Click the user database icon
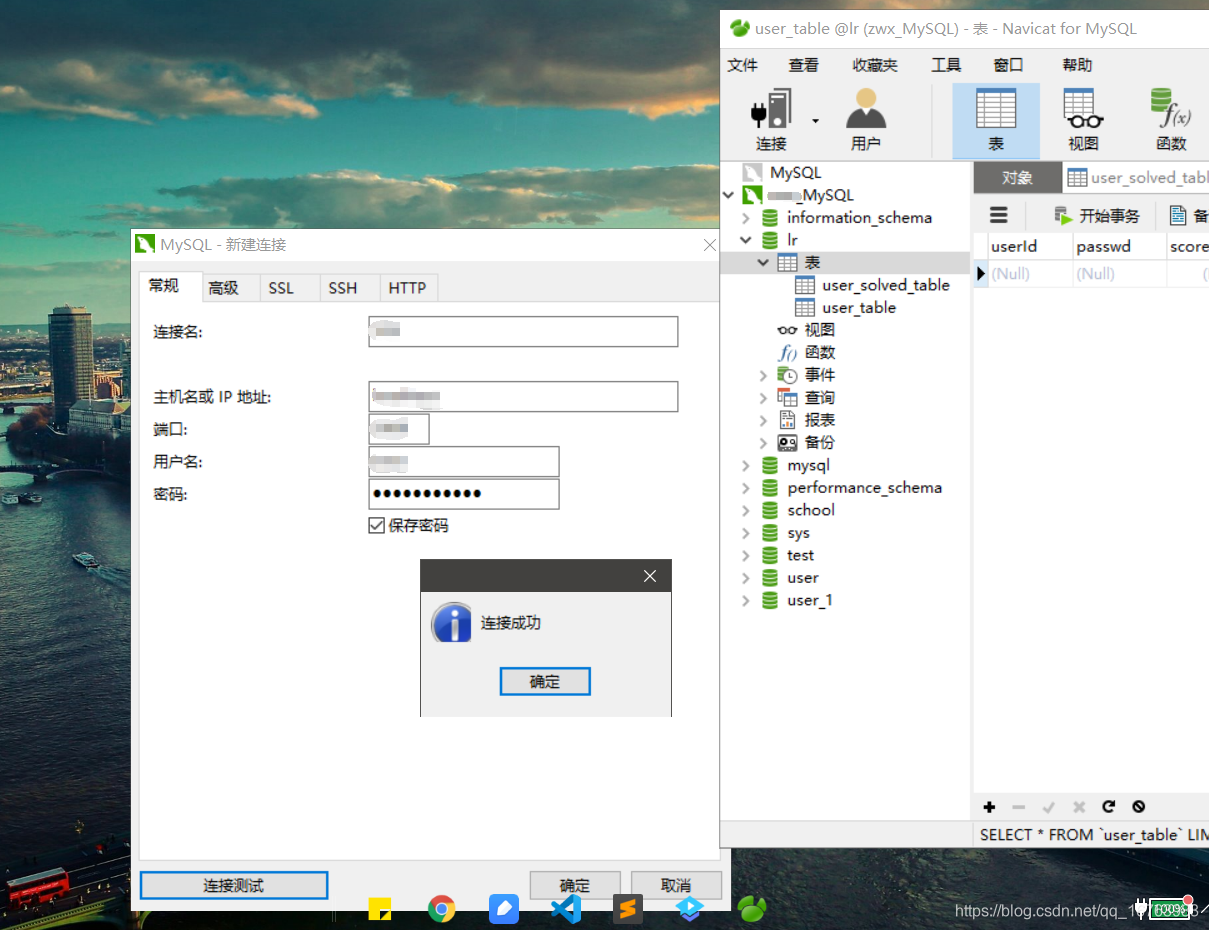 tap(770, 578)
